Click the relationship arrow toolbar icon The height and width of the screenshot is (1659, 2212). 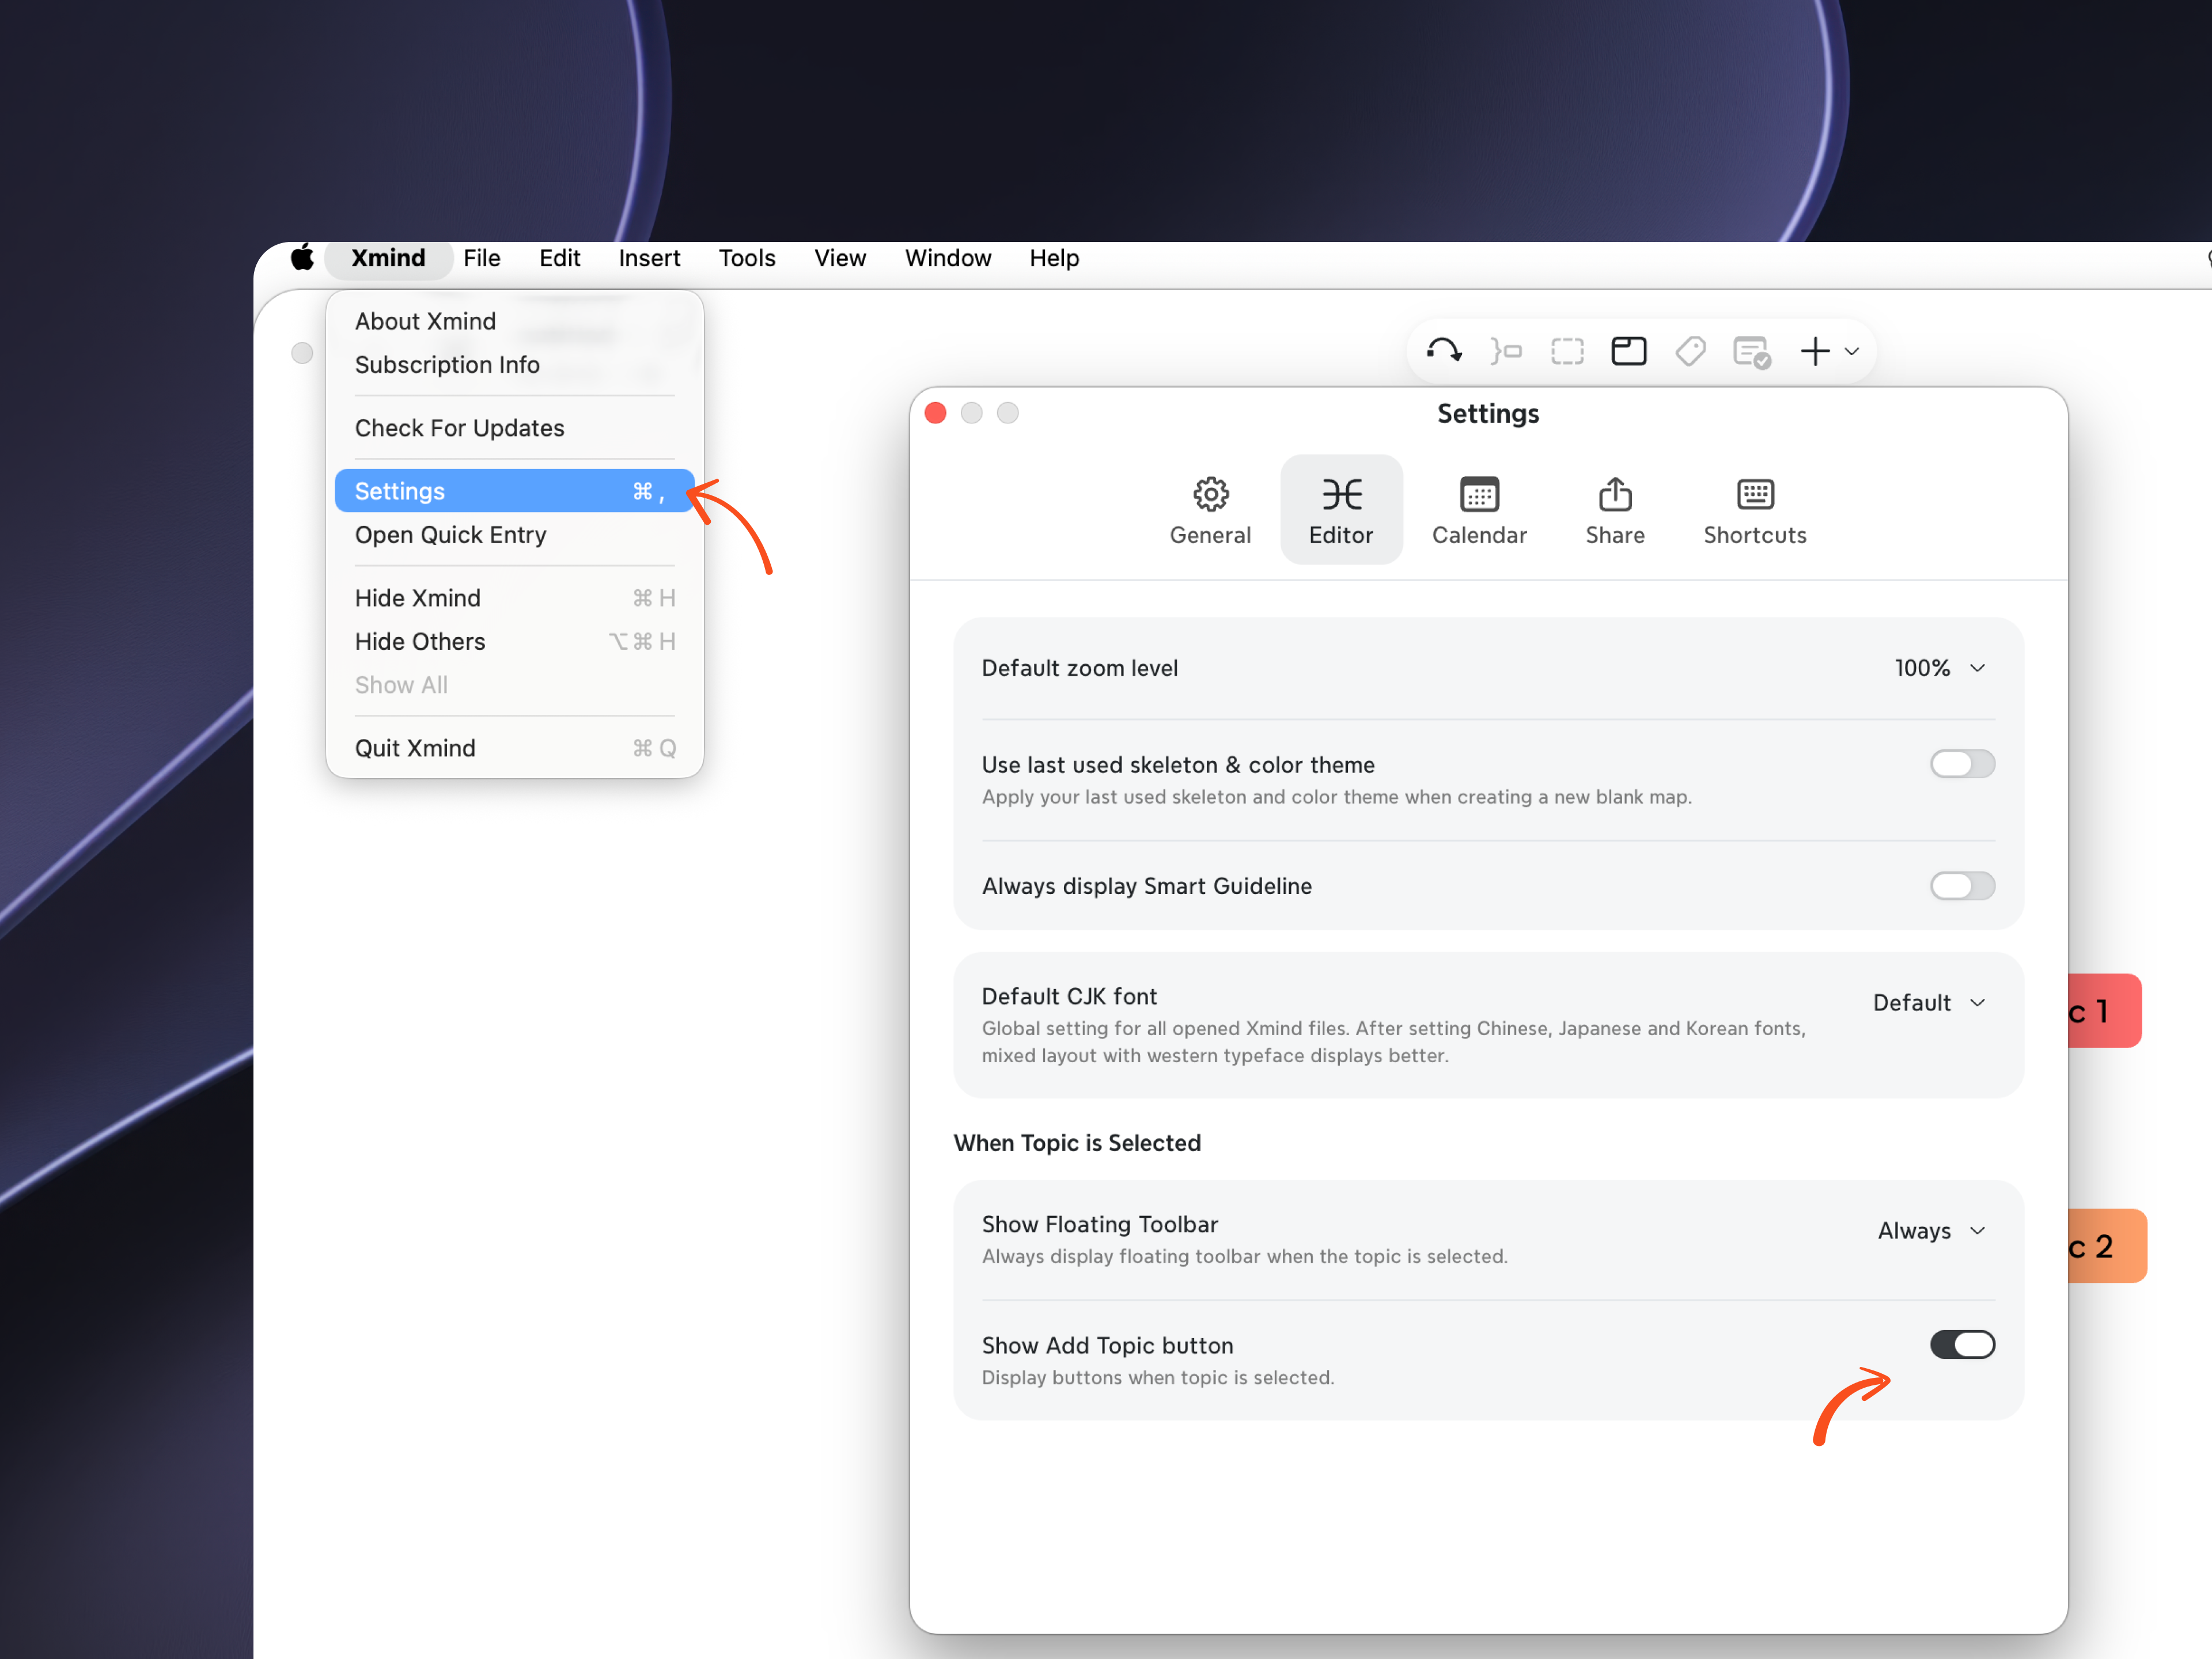click(x=1444, y=351)
